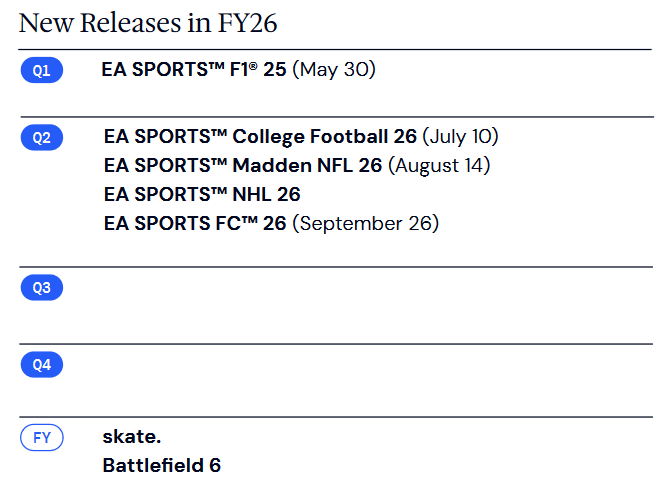The height and width of the screenshot is (502, 666).
Task: Select EA SPORTS Madden NFL 26 title
Action: pyautogui.click(x=243, y=166)
